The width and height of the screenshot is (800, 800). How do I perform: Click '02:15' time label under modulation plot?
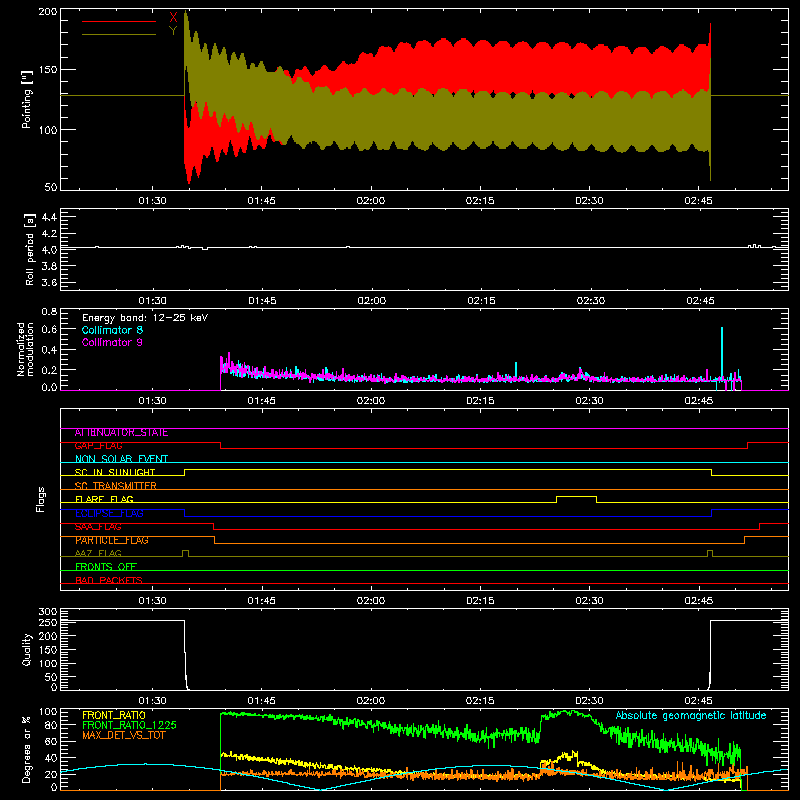click(480, 401)
